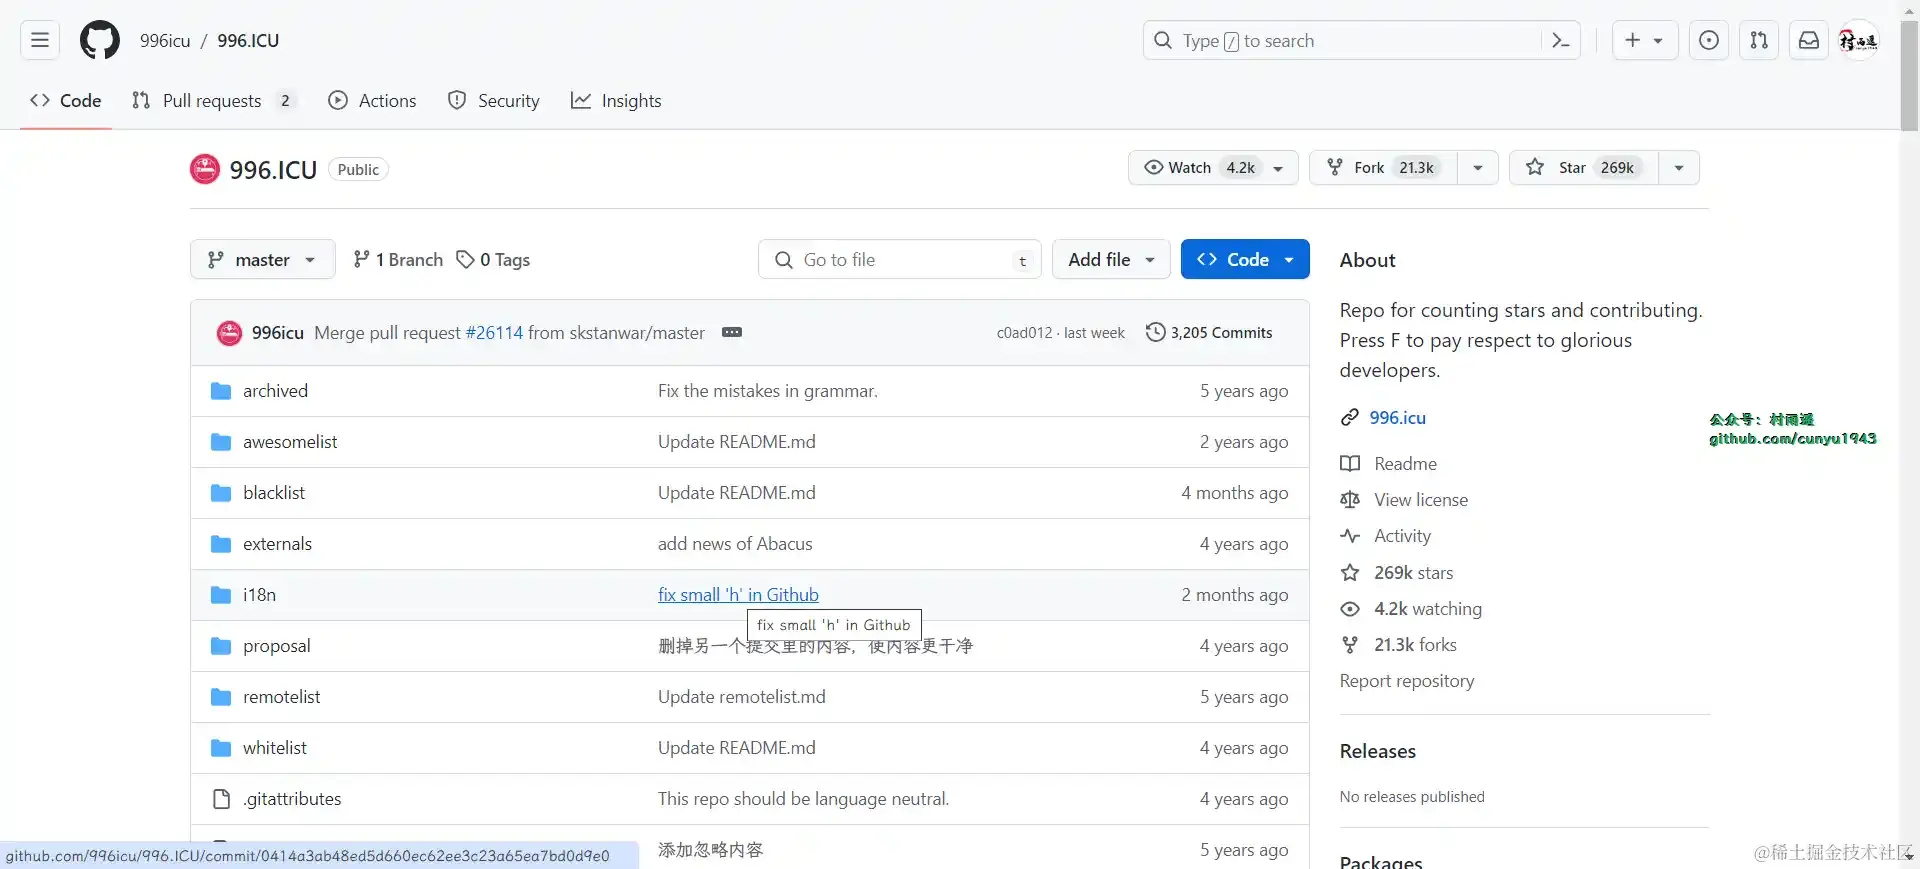Click 'add news of Abacus' commit message
This screenshot has width=1920, height=869.
tap(735, 544)
